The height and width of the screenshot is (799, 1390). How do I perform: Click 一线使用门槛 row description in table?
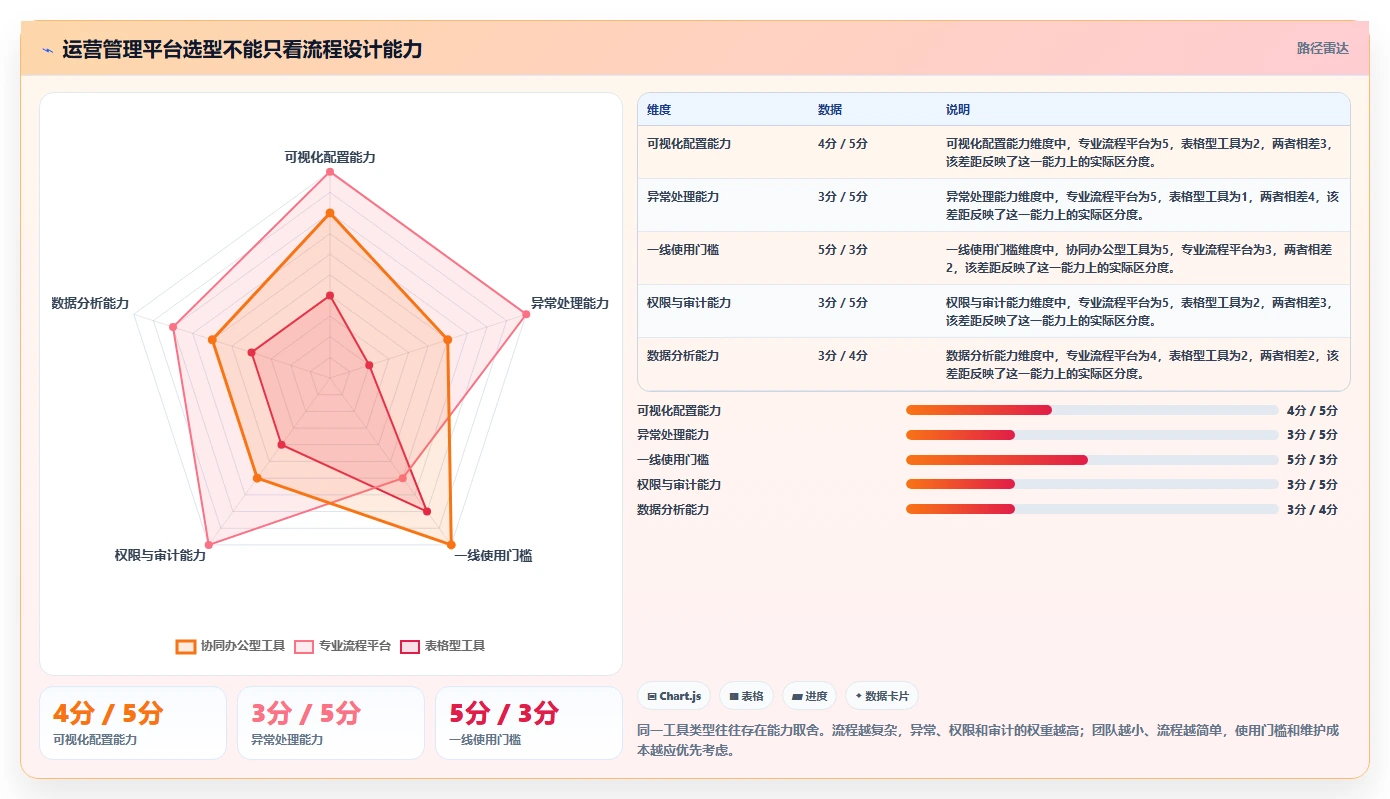click(1139, 258)
